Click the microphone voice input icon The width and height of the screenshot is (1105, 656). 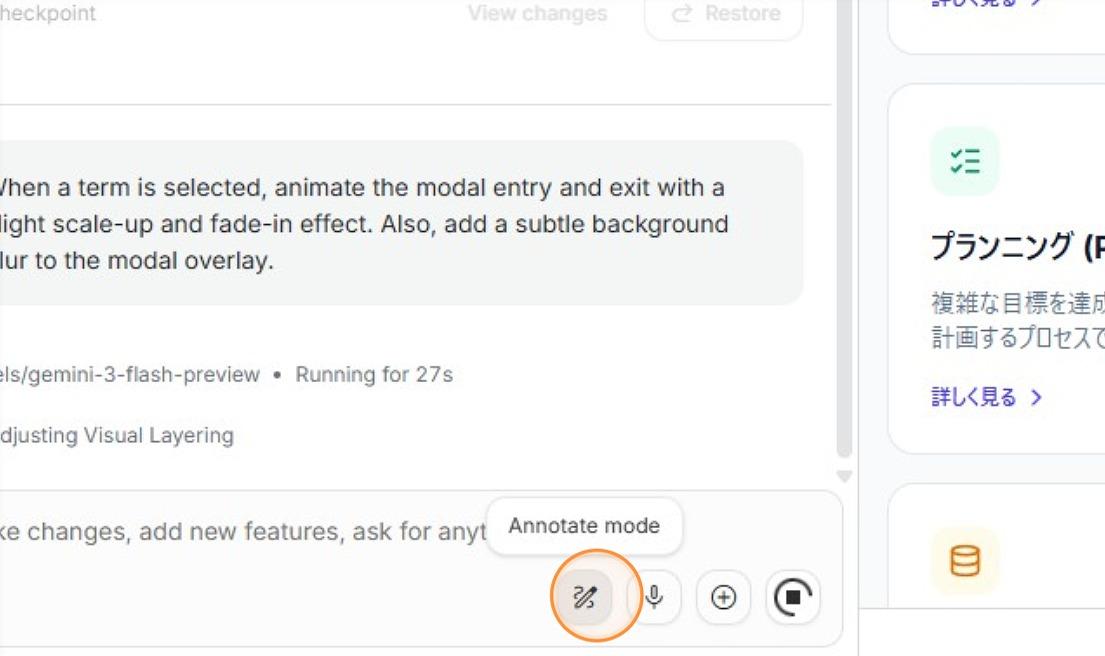[x=654, y=598]
